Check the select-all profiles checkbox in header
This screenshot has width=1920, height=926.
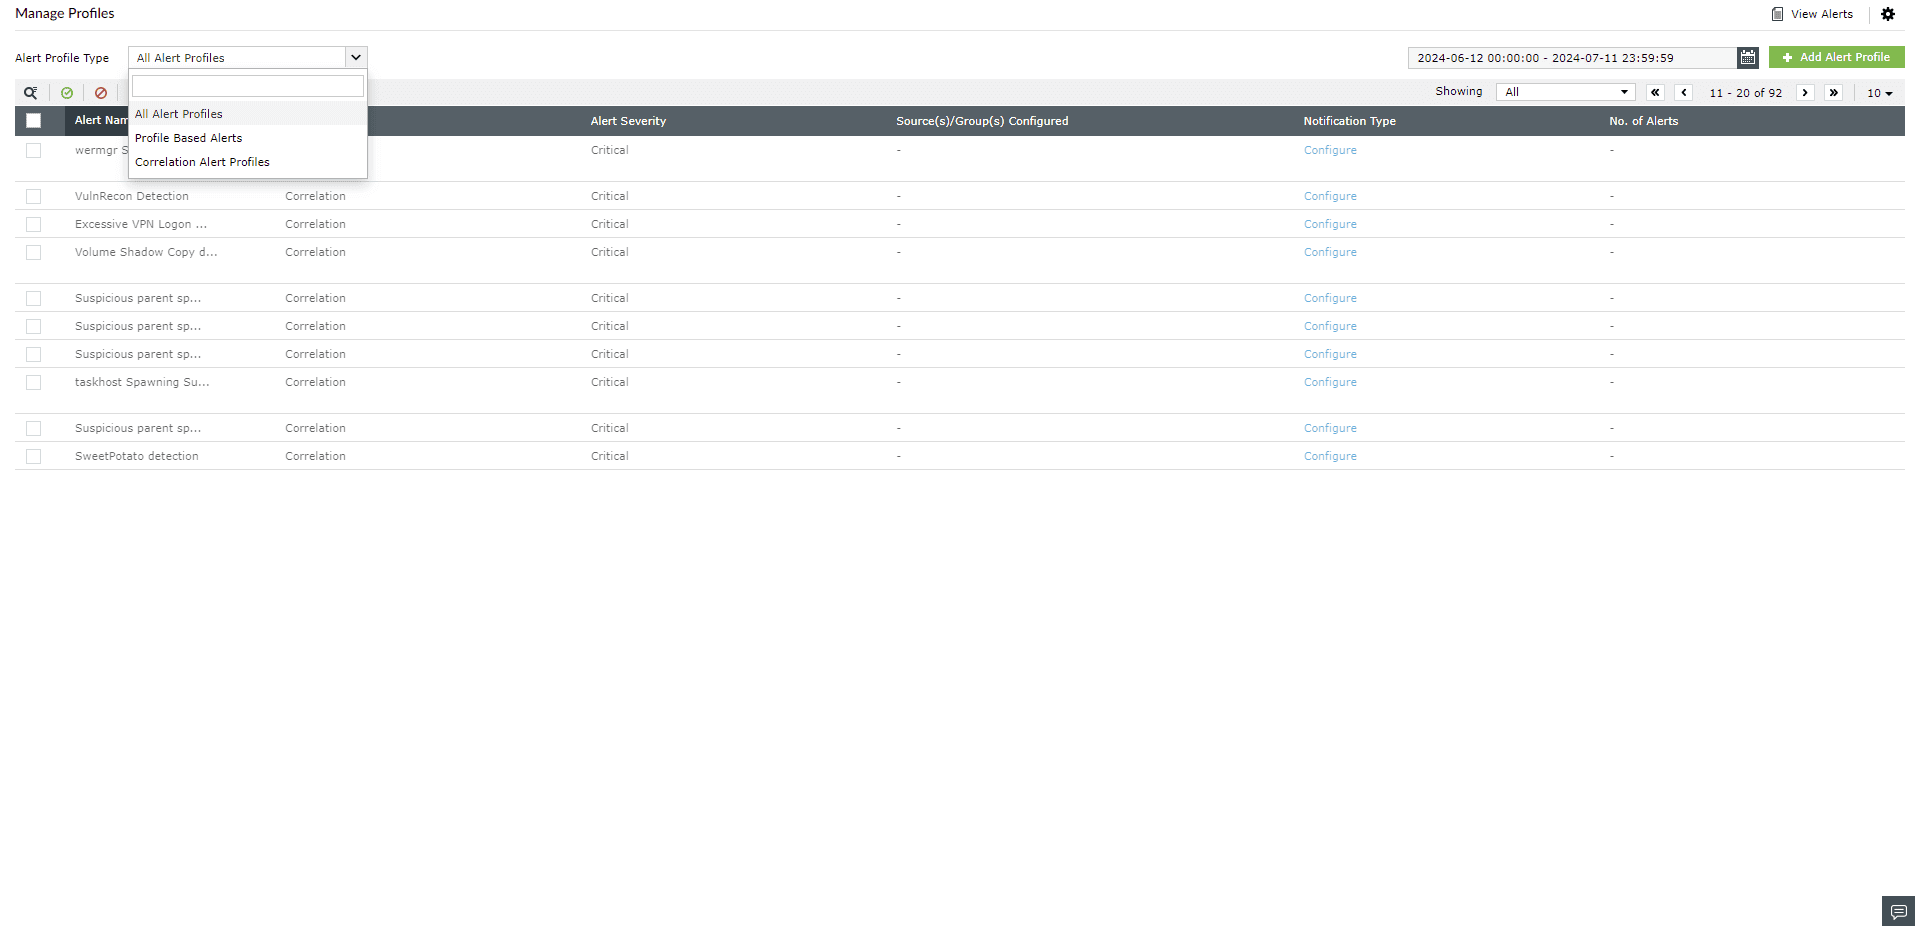tap(35, 120)
